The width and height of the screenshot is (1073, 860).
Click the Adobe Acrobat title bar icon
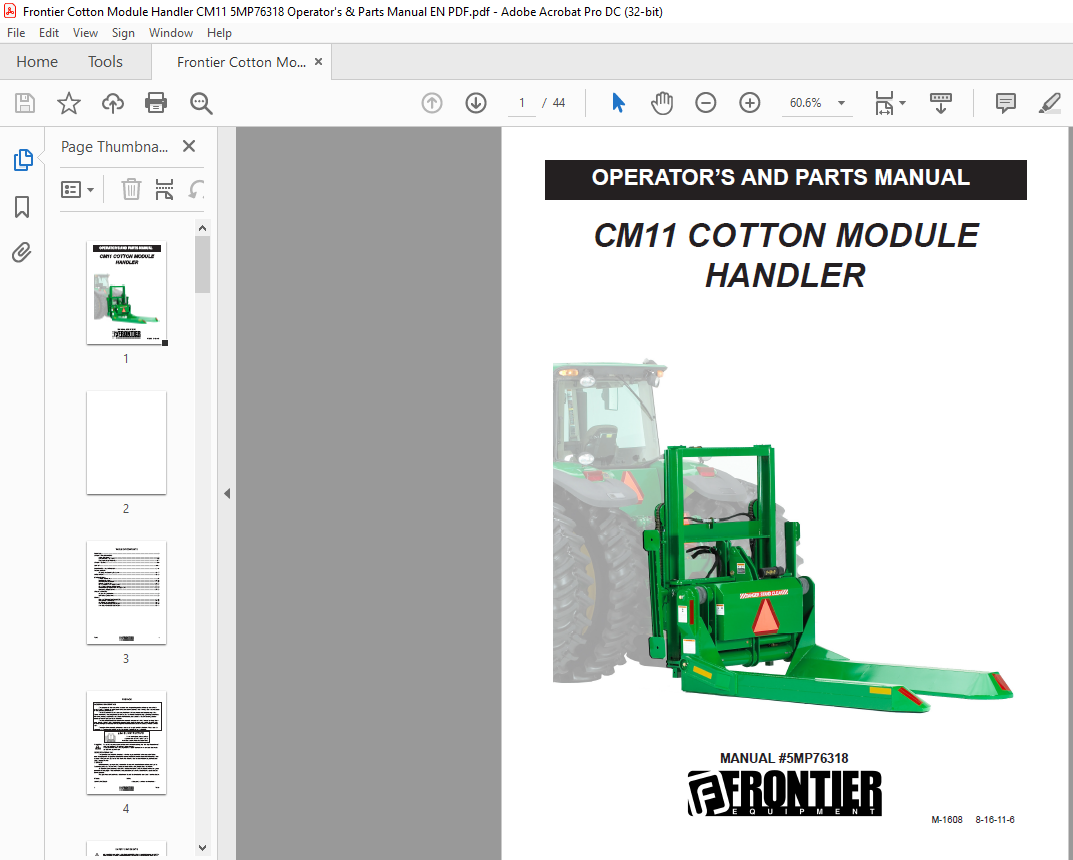tap(10, 11)
